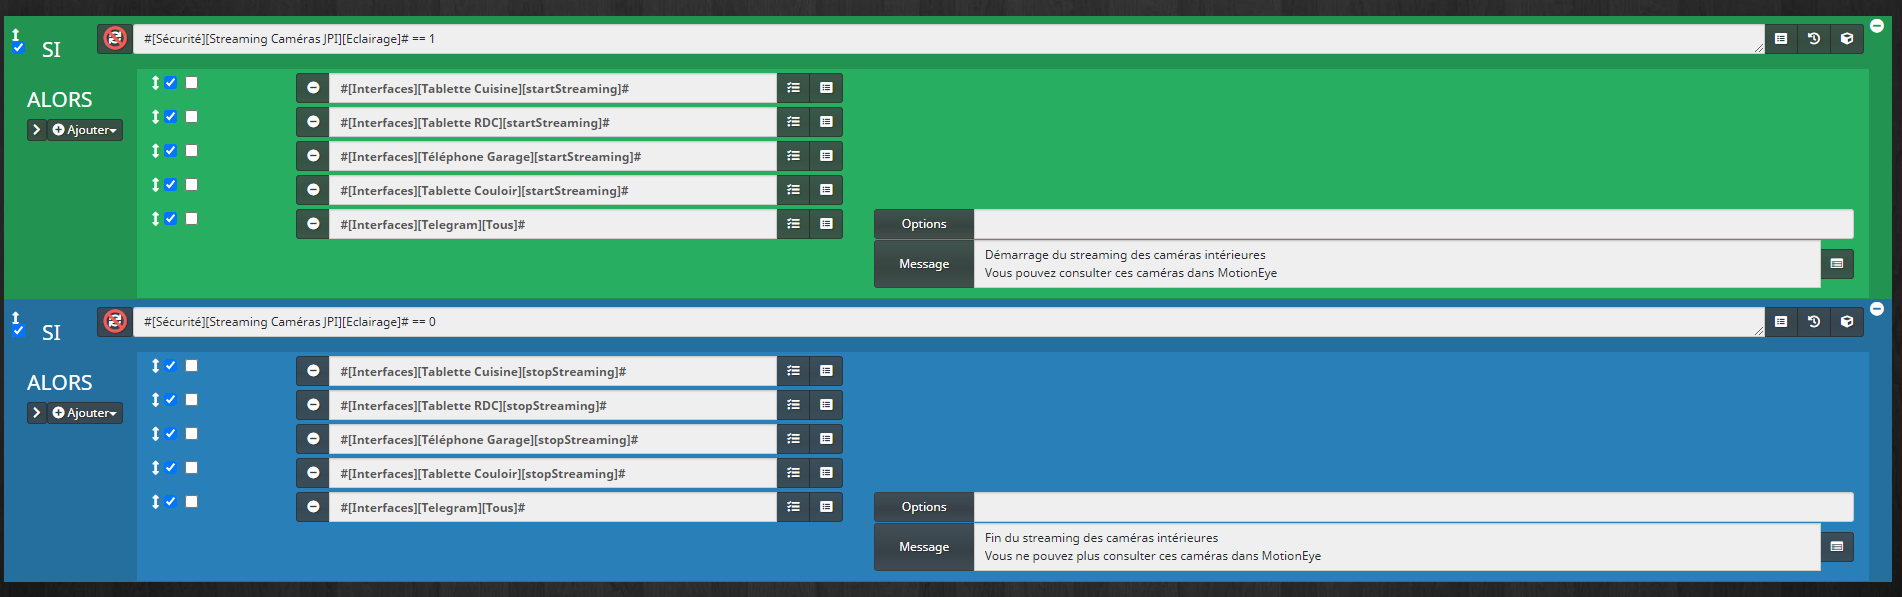The width and height of the screenshot is (1902, 597).
Task: Open message command picker for 'Fin du streaming'
Action: pos(1837,547)
